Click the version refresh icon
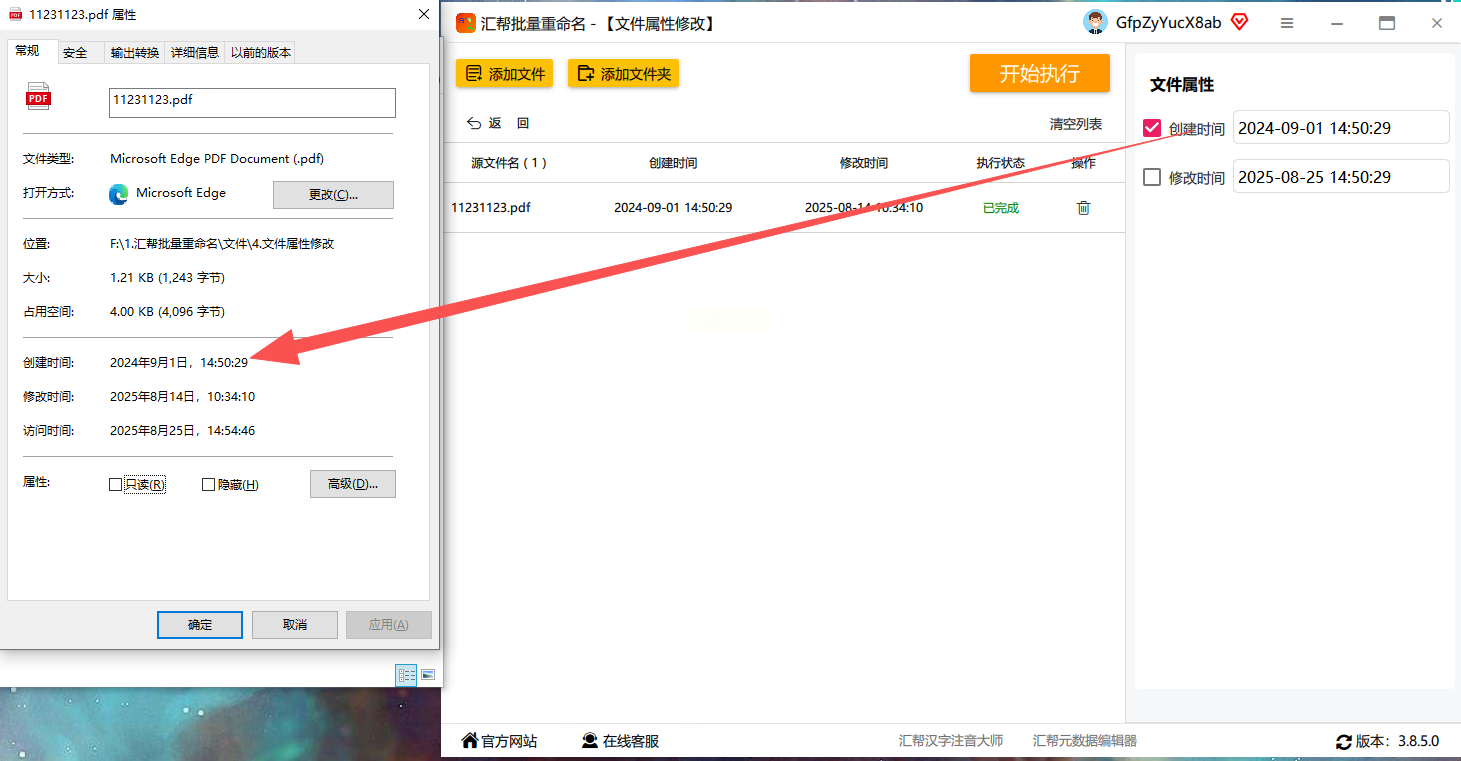This screenshot has width=1461, height=761. click(x=1344, y=742)
